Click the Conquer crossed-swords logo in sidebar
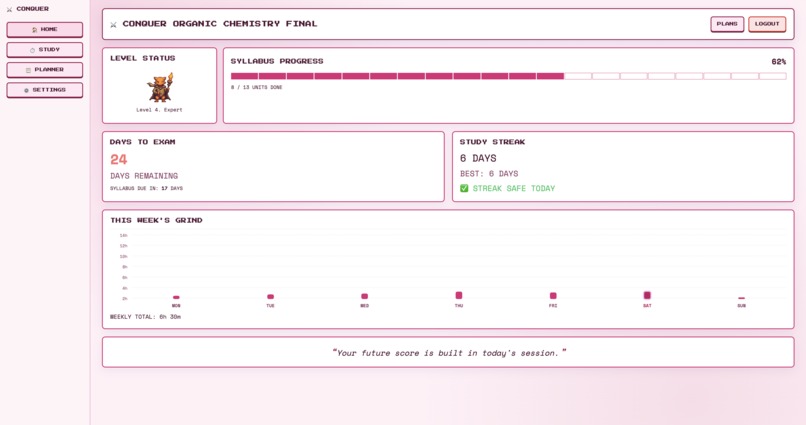806x425 pixels. pos(9,9)
